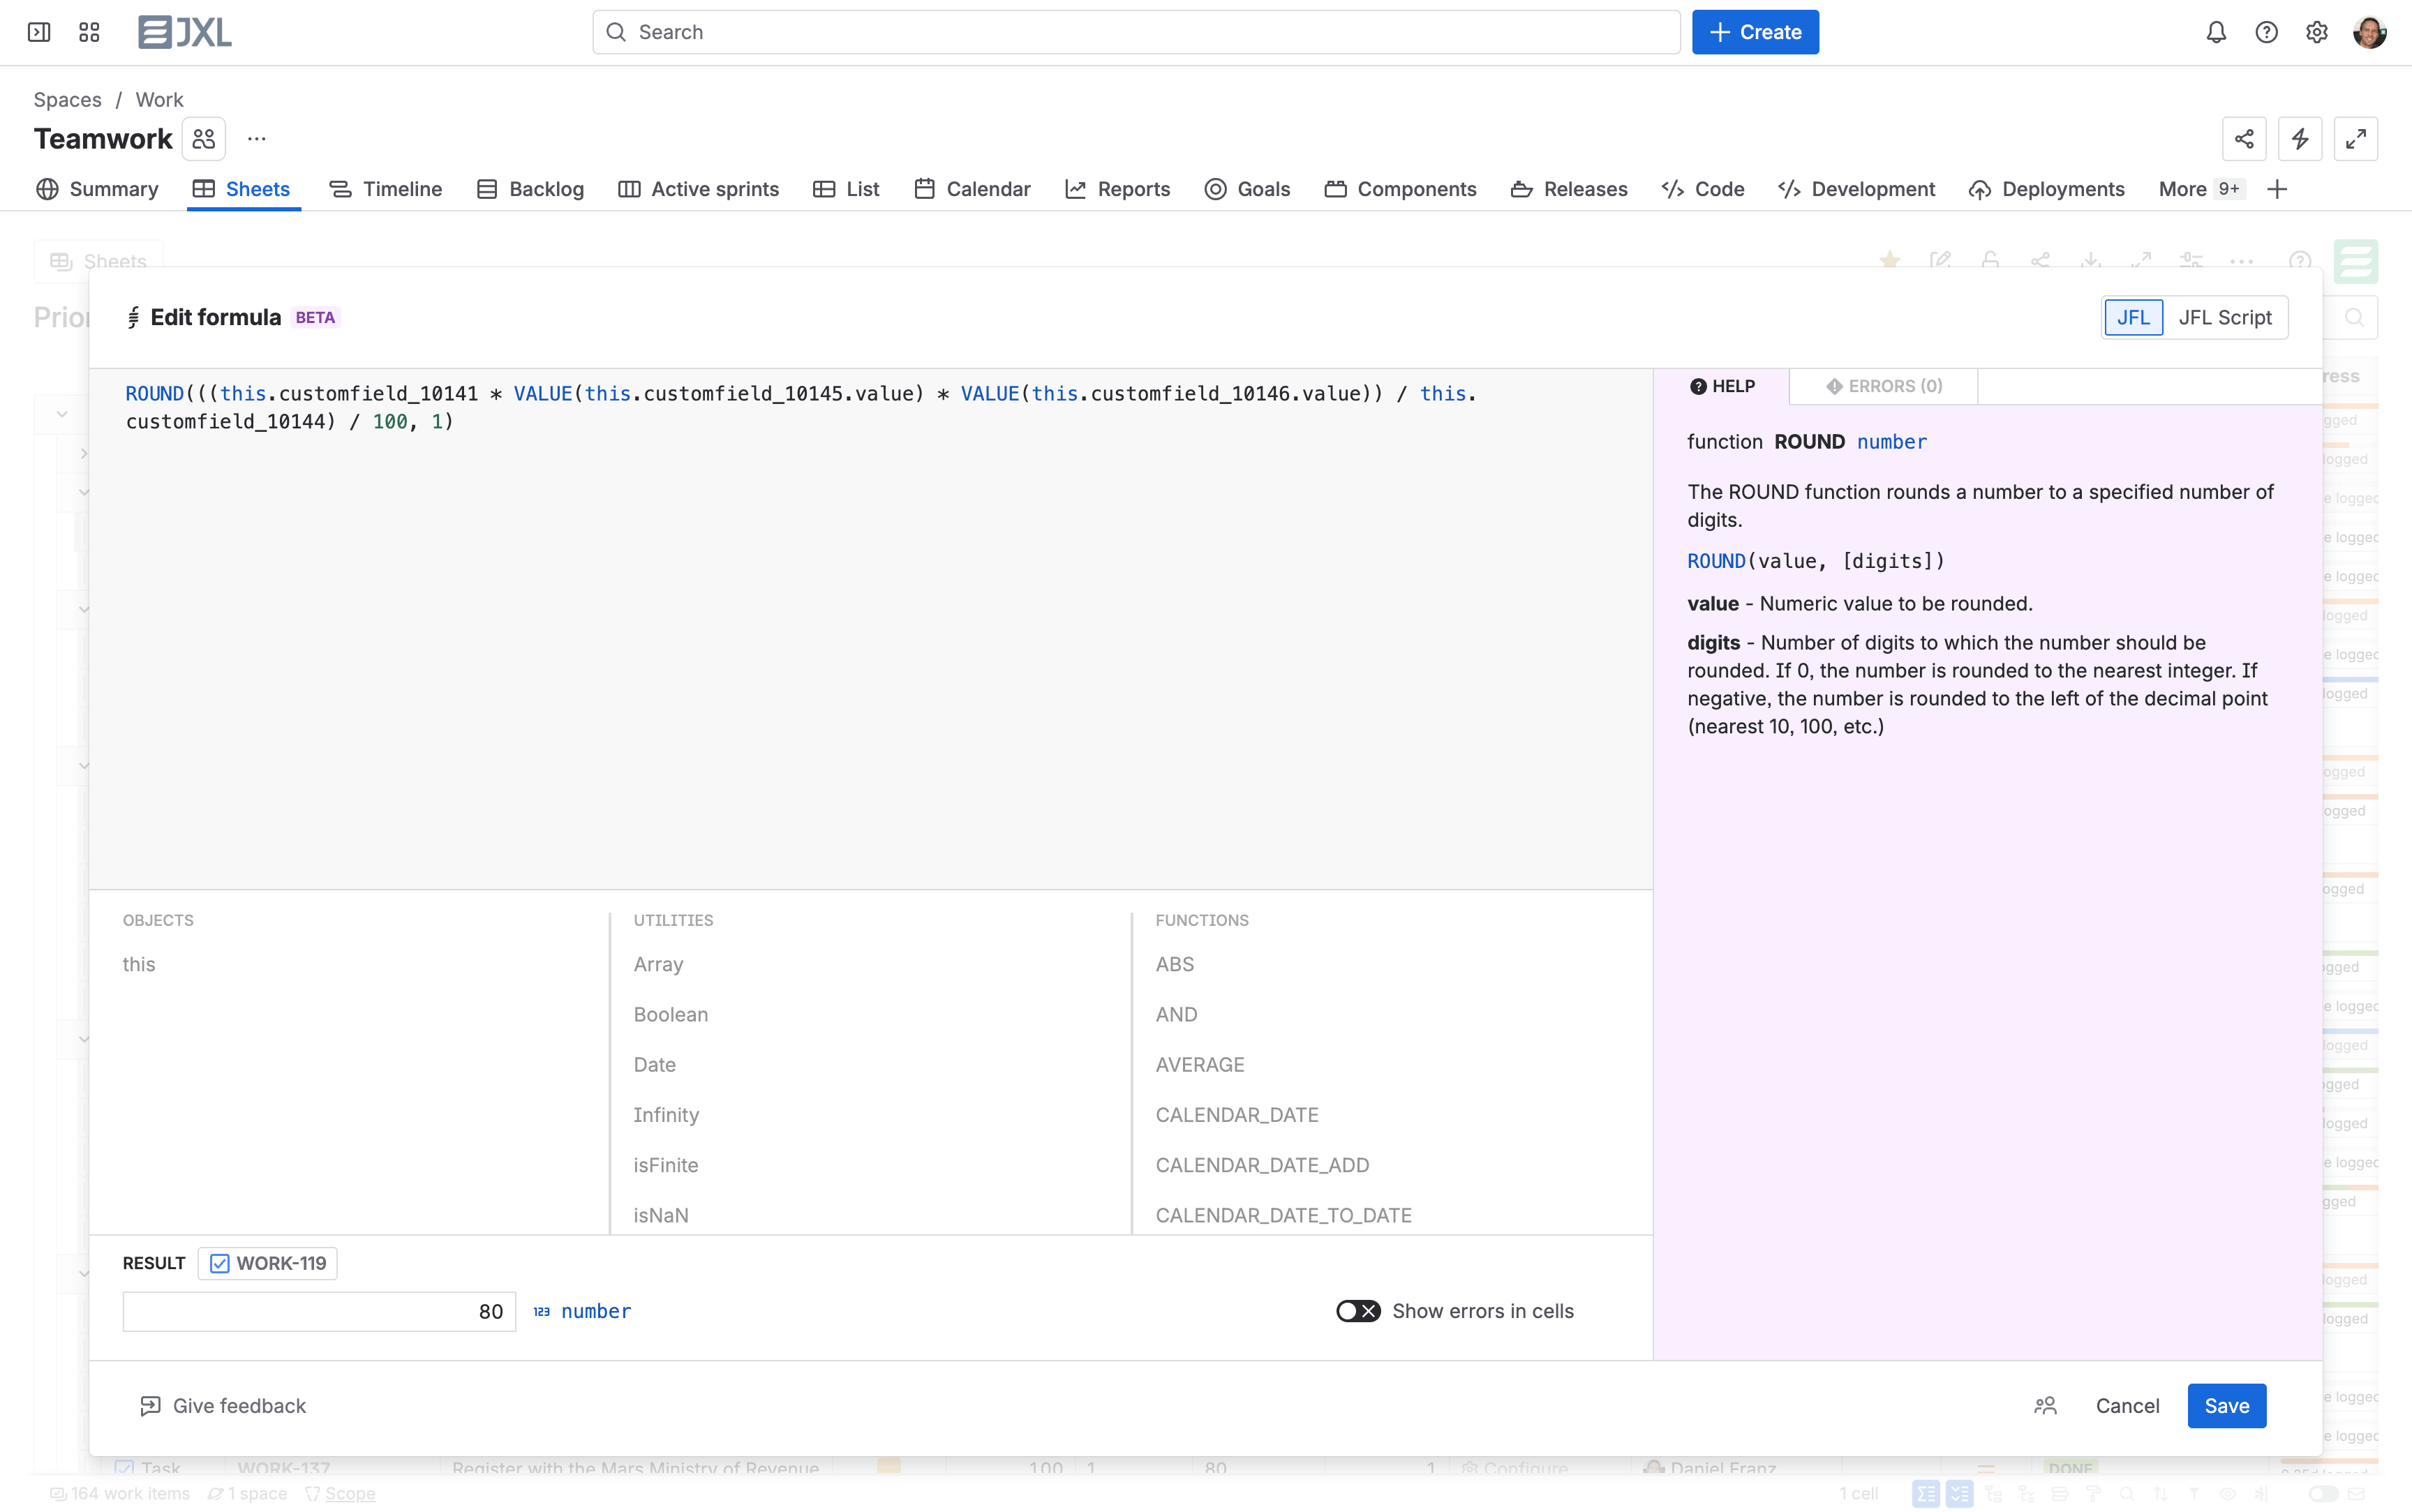Open the List tab
Image resolution: width=2412 pixels, height=1512 pixels.
pos(846,189)
